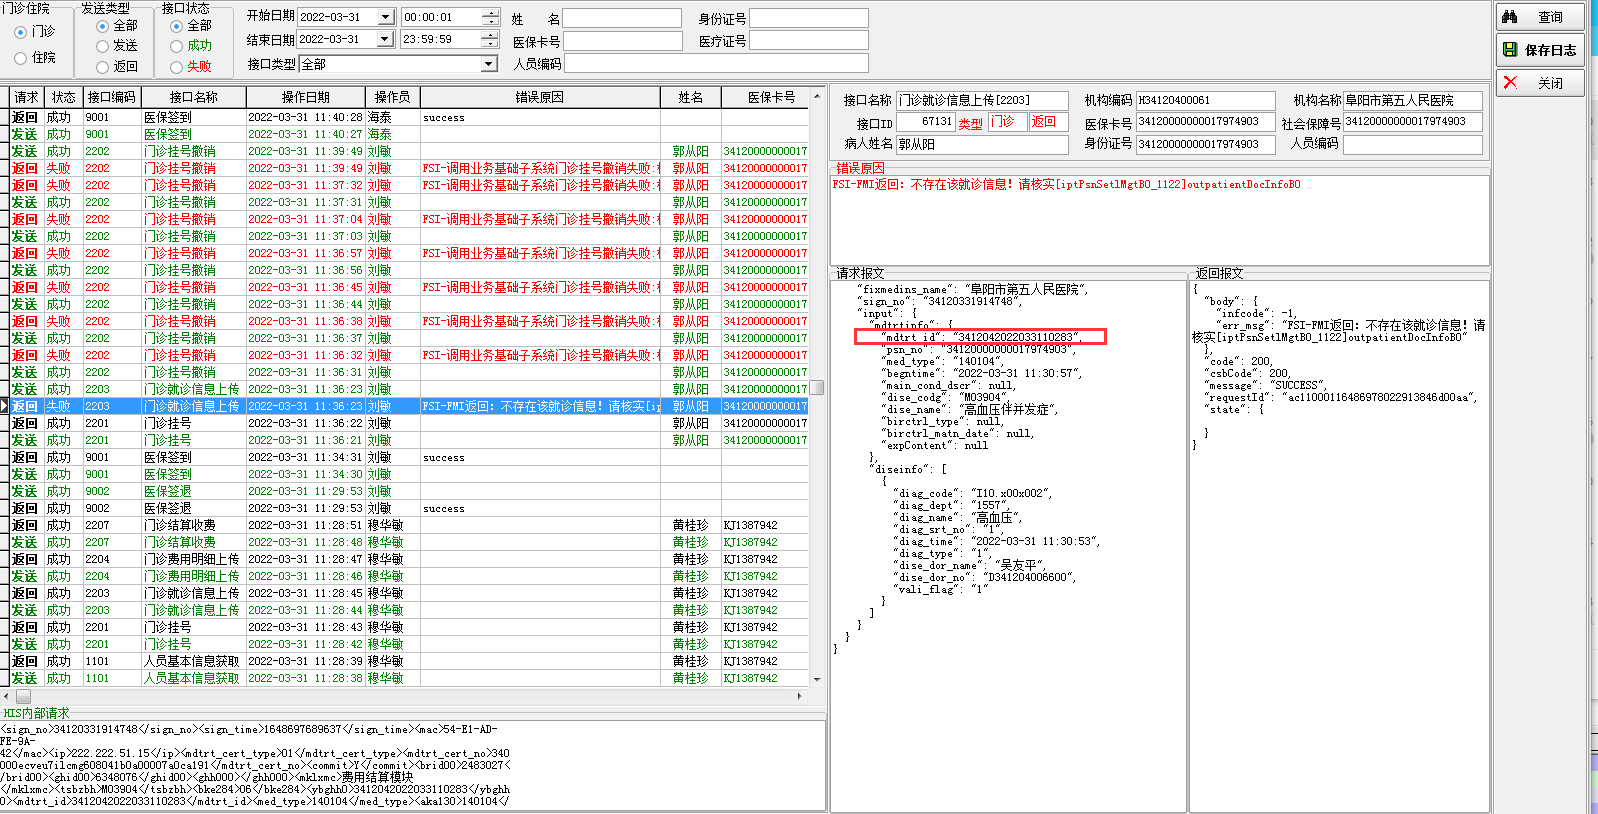The width and height of the screenshot is (1598, 814).
Task: Click the horizontal scrollbar right arrow of the log table
Action: pyautogui.click(x=799, y=696)
